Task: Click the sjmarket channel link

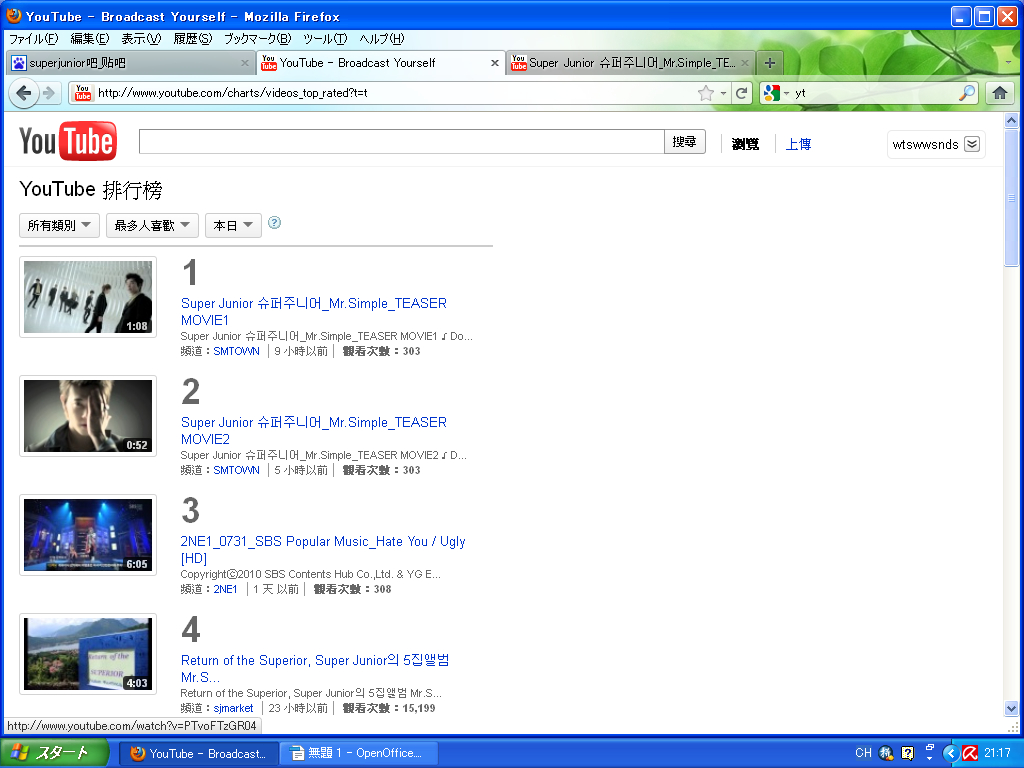Action: (233, 708)
